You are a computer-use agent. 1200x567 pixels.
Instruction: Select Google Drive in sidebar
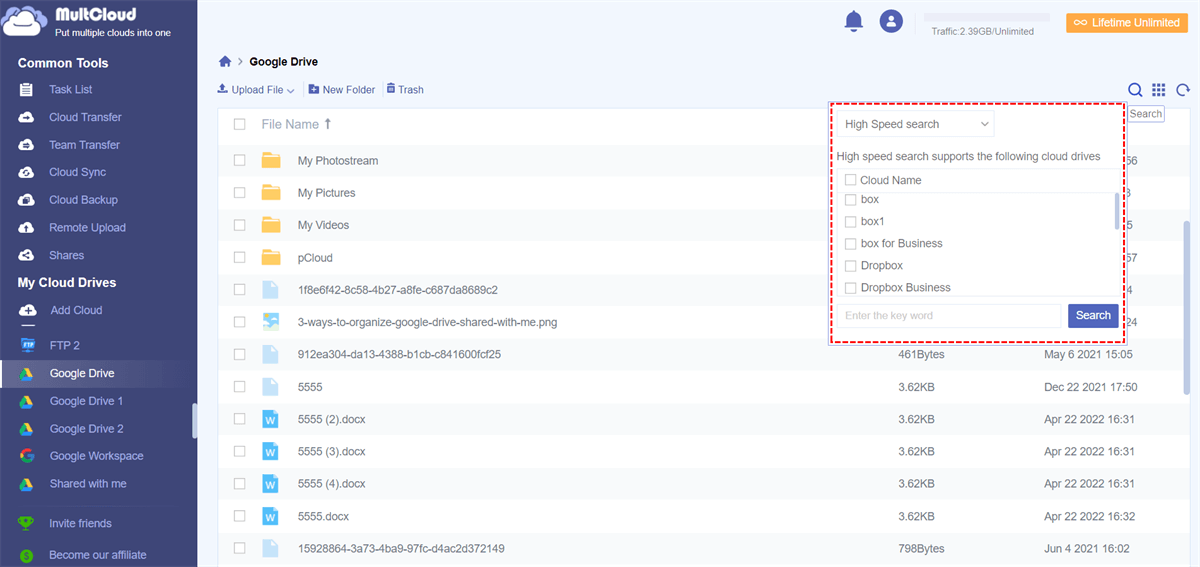82,373
